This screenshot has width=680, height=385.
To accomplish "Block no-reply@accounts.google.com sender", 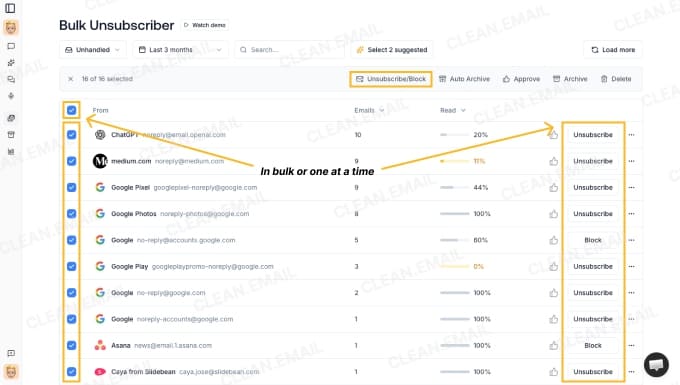I will point(593,240).
